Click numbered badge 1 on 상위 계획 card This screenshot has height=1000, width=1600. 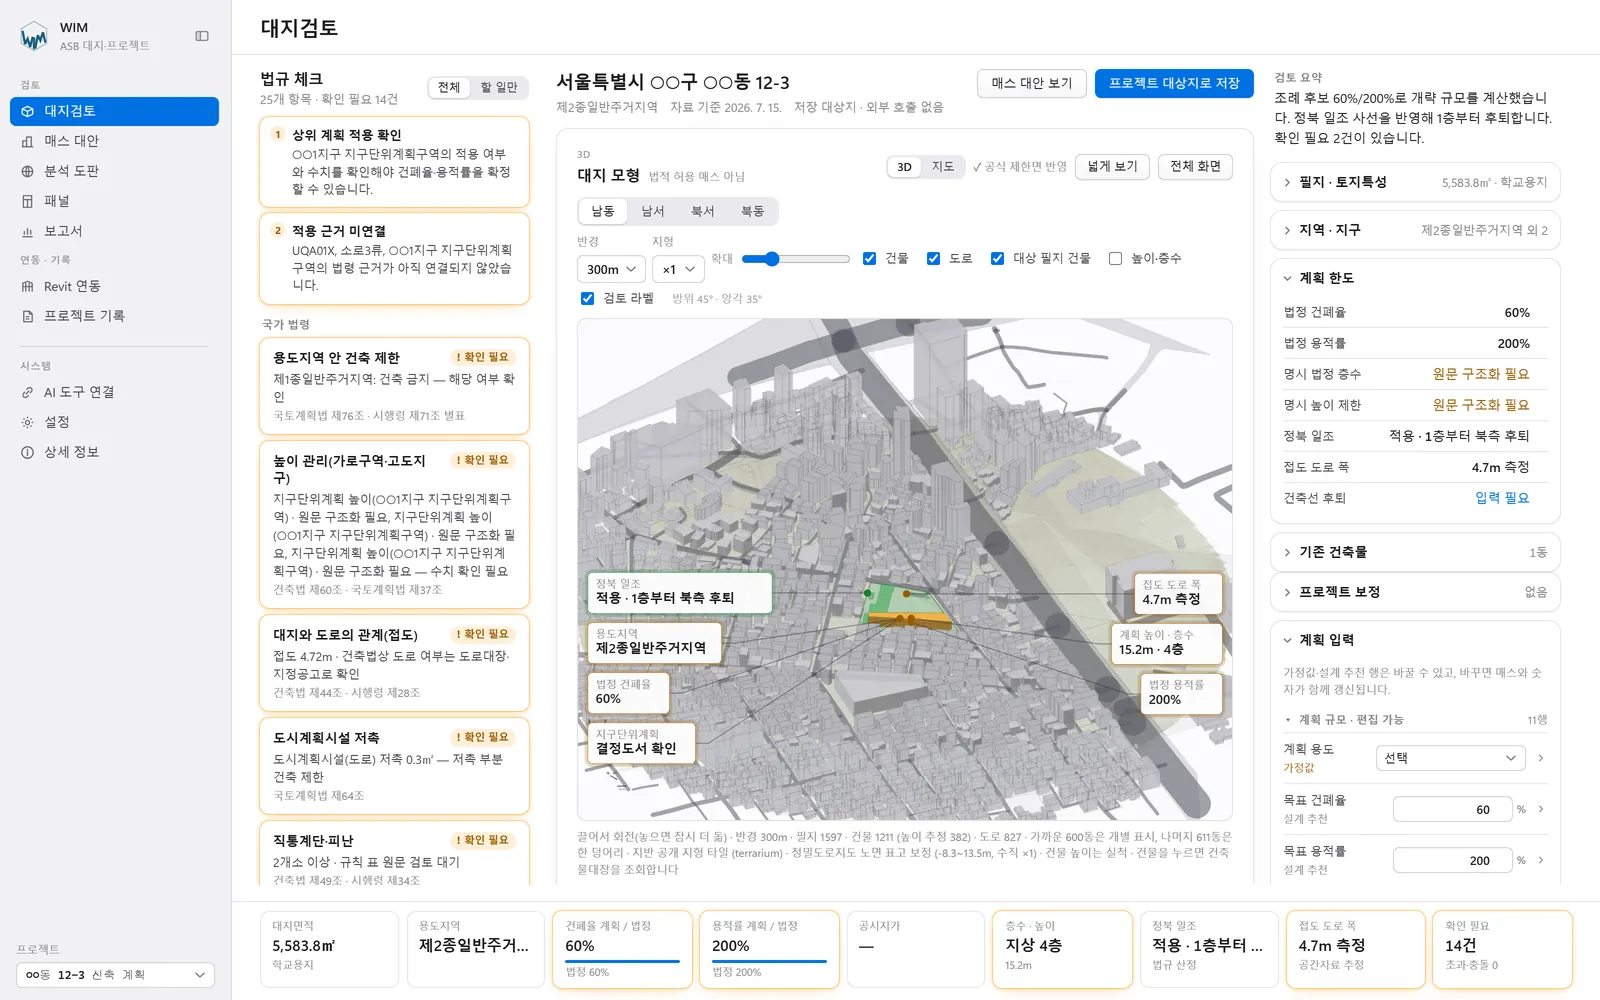(x=278, y=134)
